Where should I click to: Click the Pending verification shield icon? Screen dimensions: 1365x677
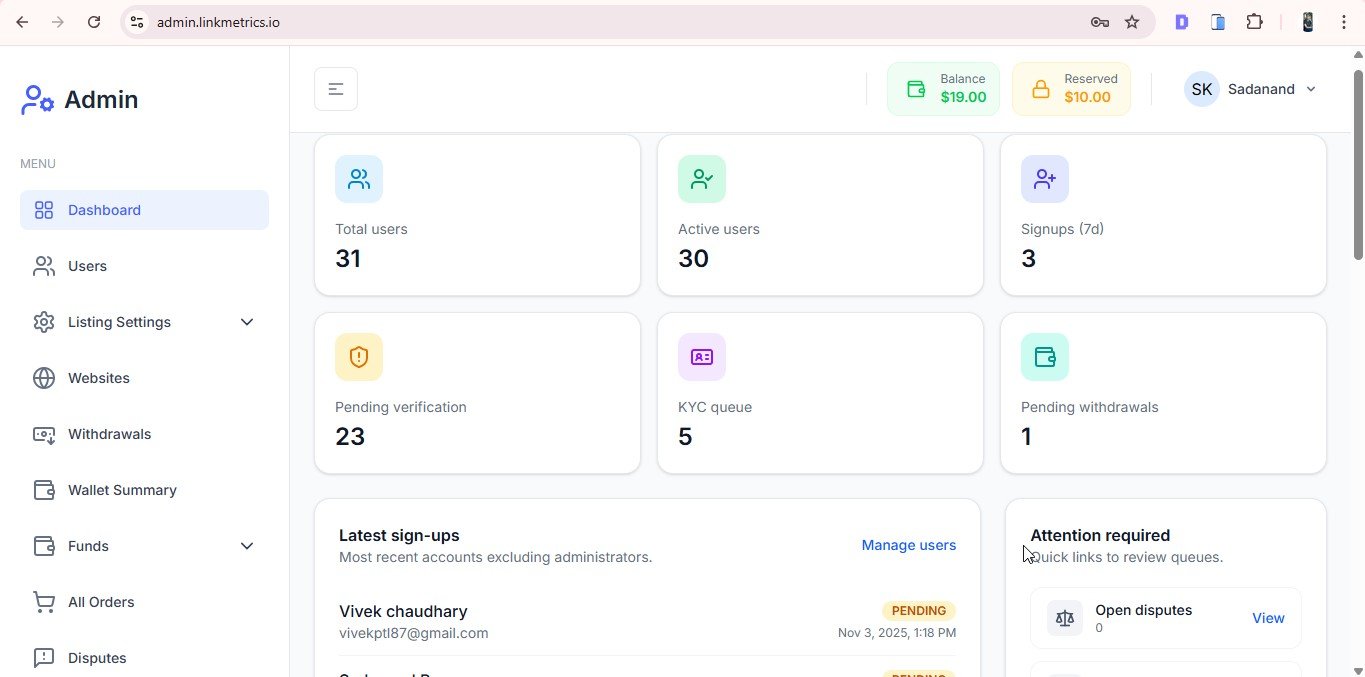(x=359, y=357)
